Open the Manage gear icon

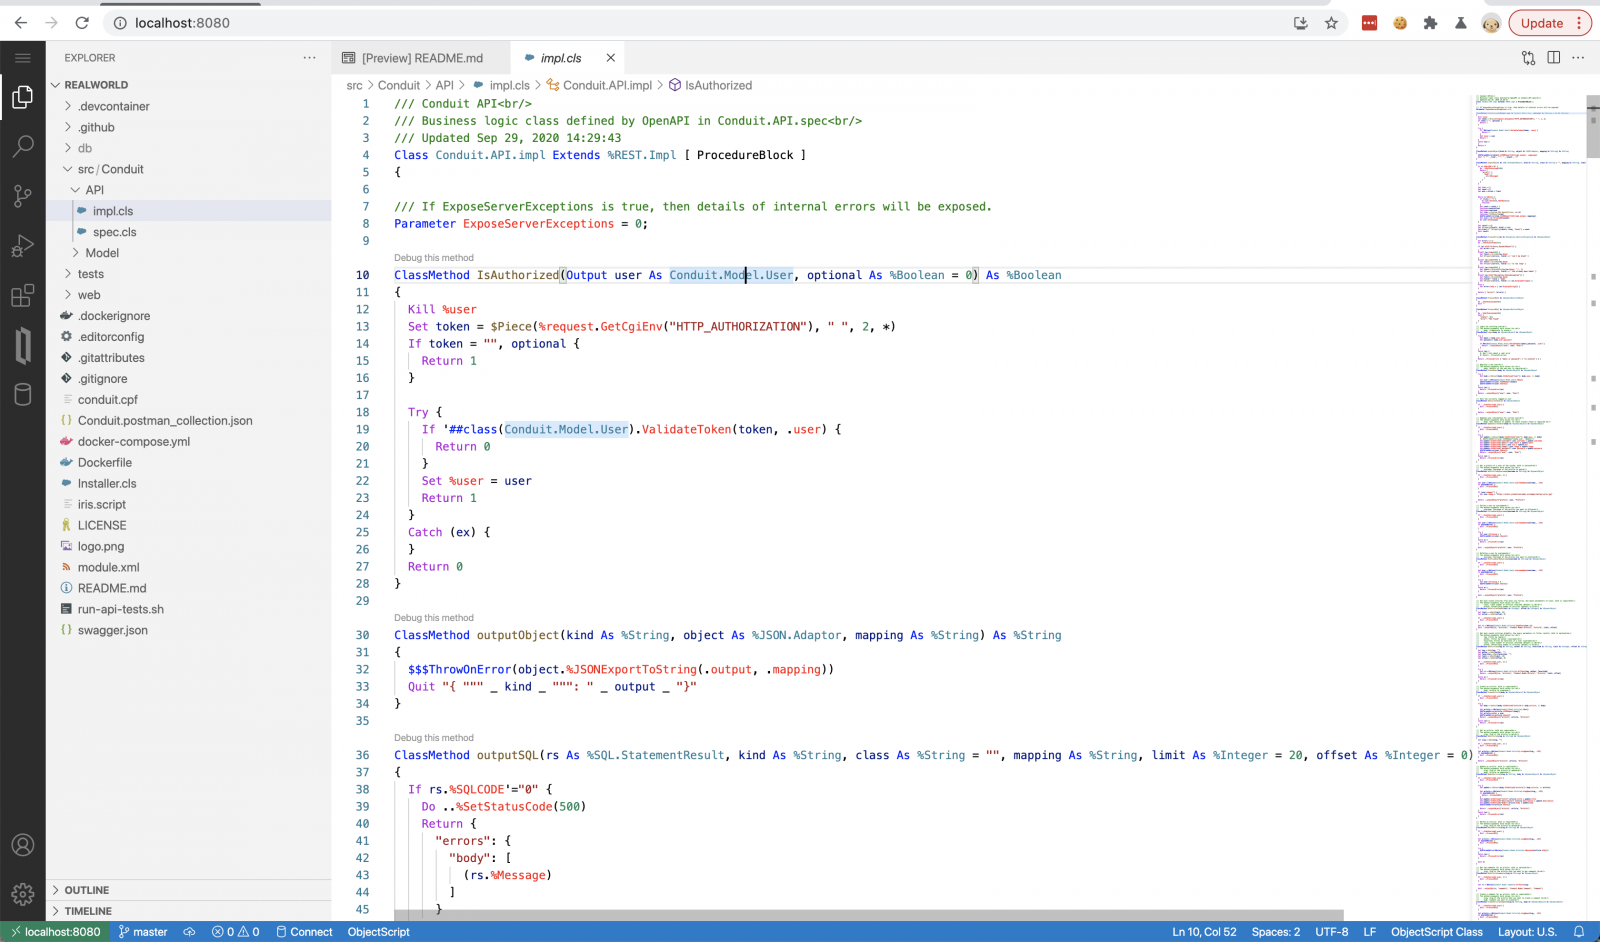click(x=22, y=893)
